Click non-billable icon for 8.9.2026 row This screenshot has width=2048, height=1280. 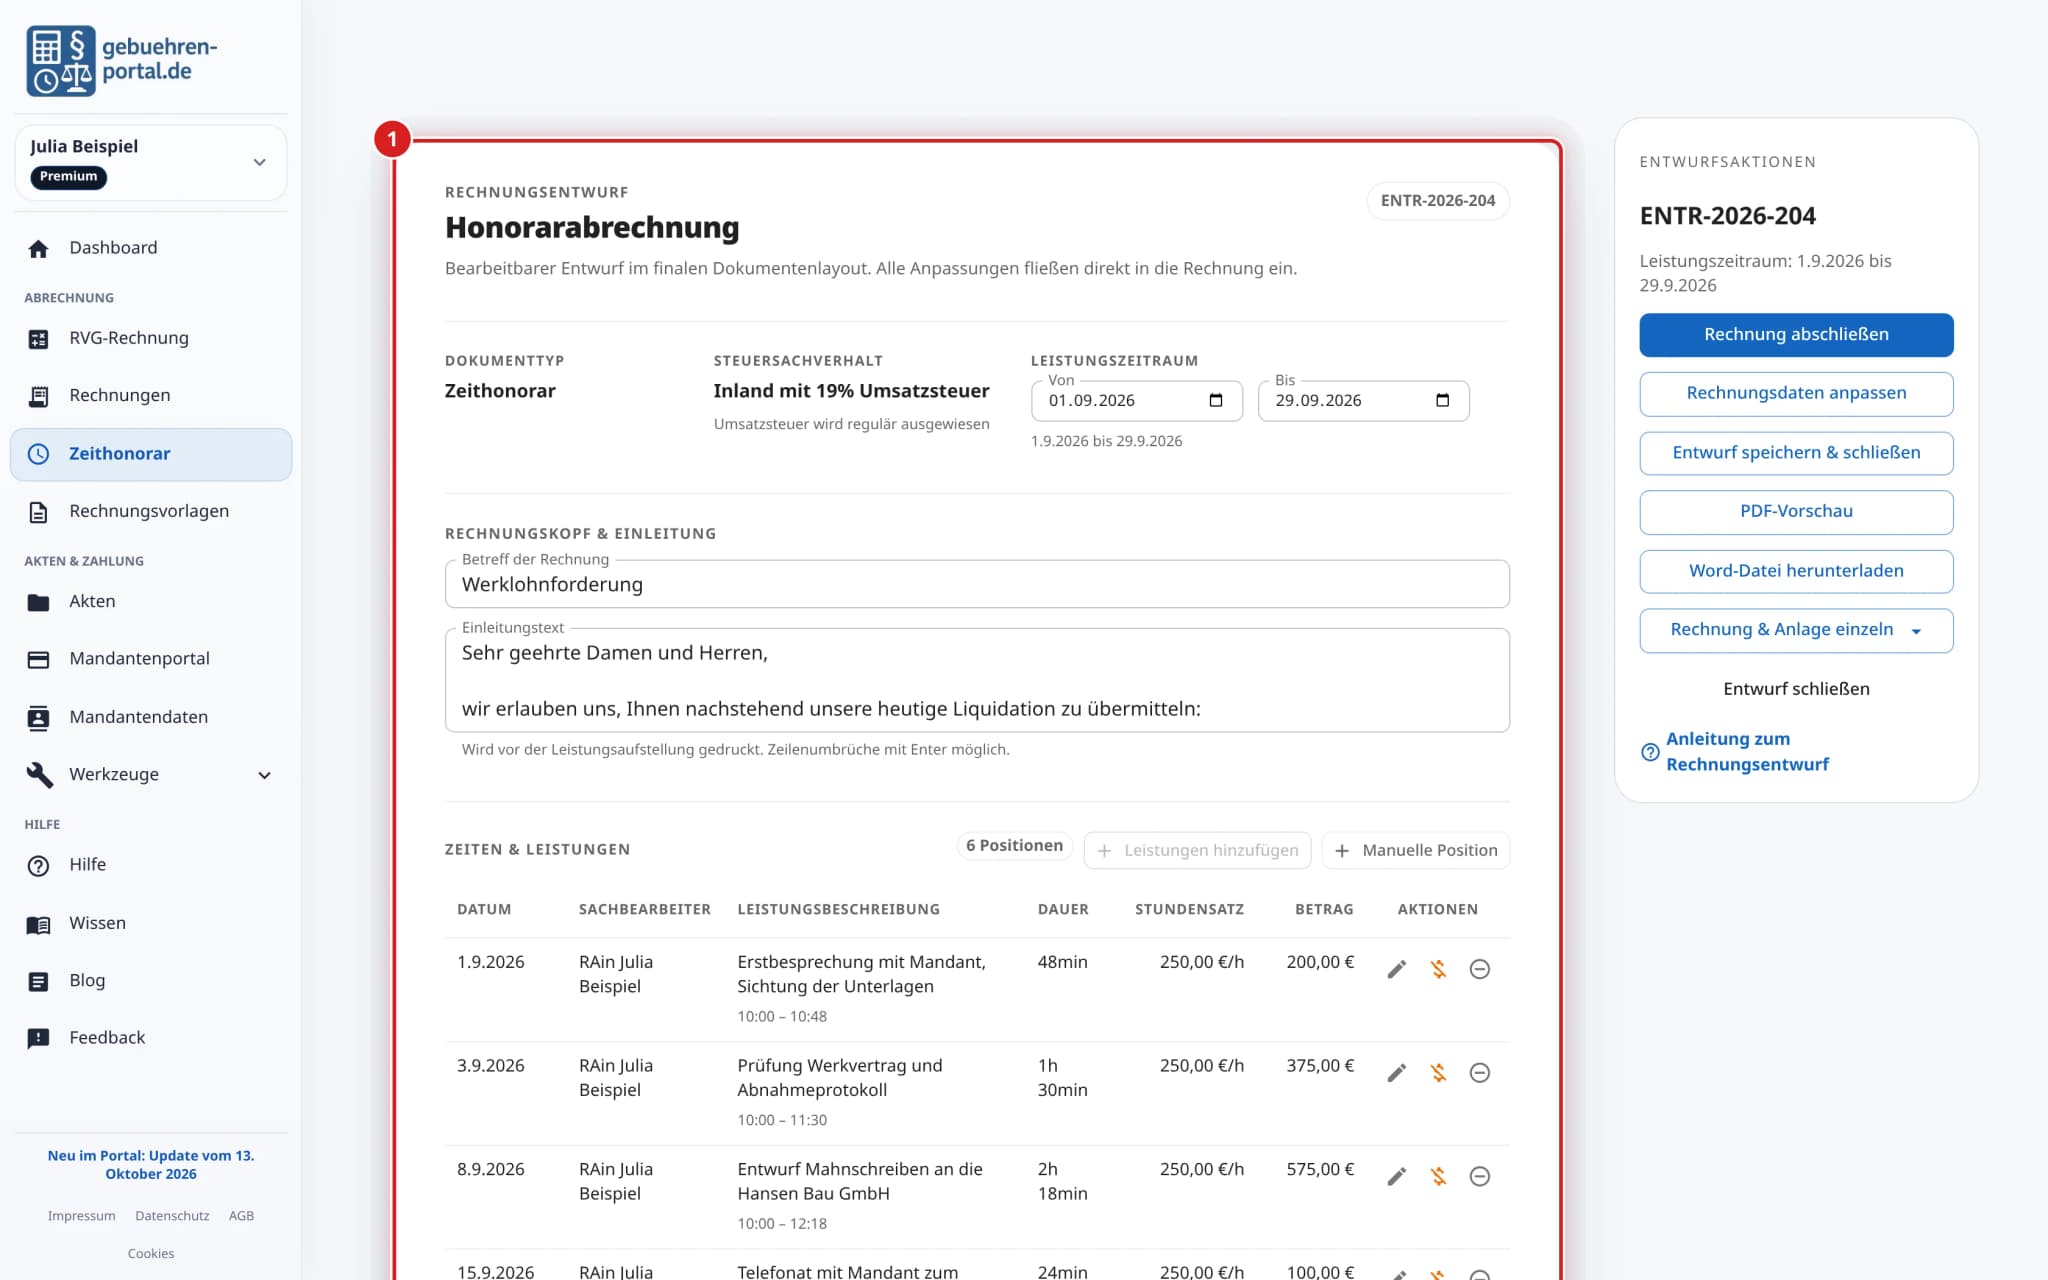(x=1438, y=1177)
